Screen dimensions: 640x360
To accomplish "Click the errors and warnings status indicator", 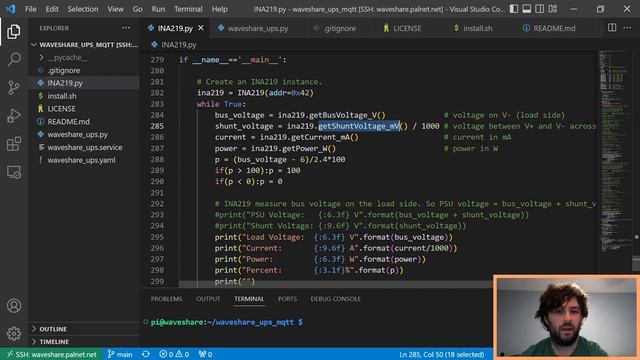I will pos(174,354).
